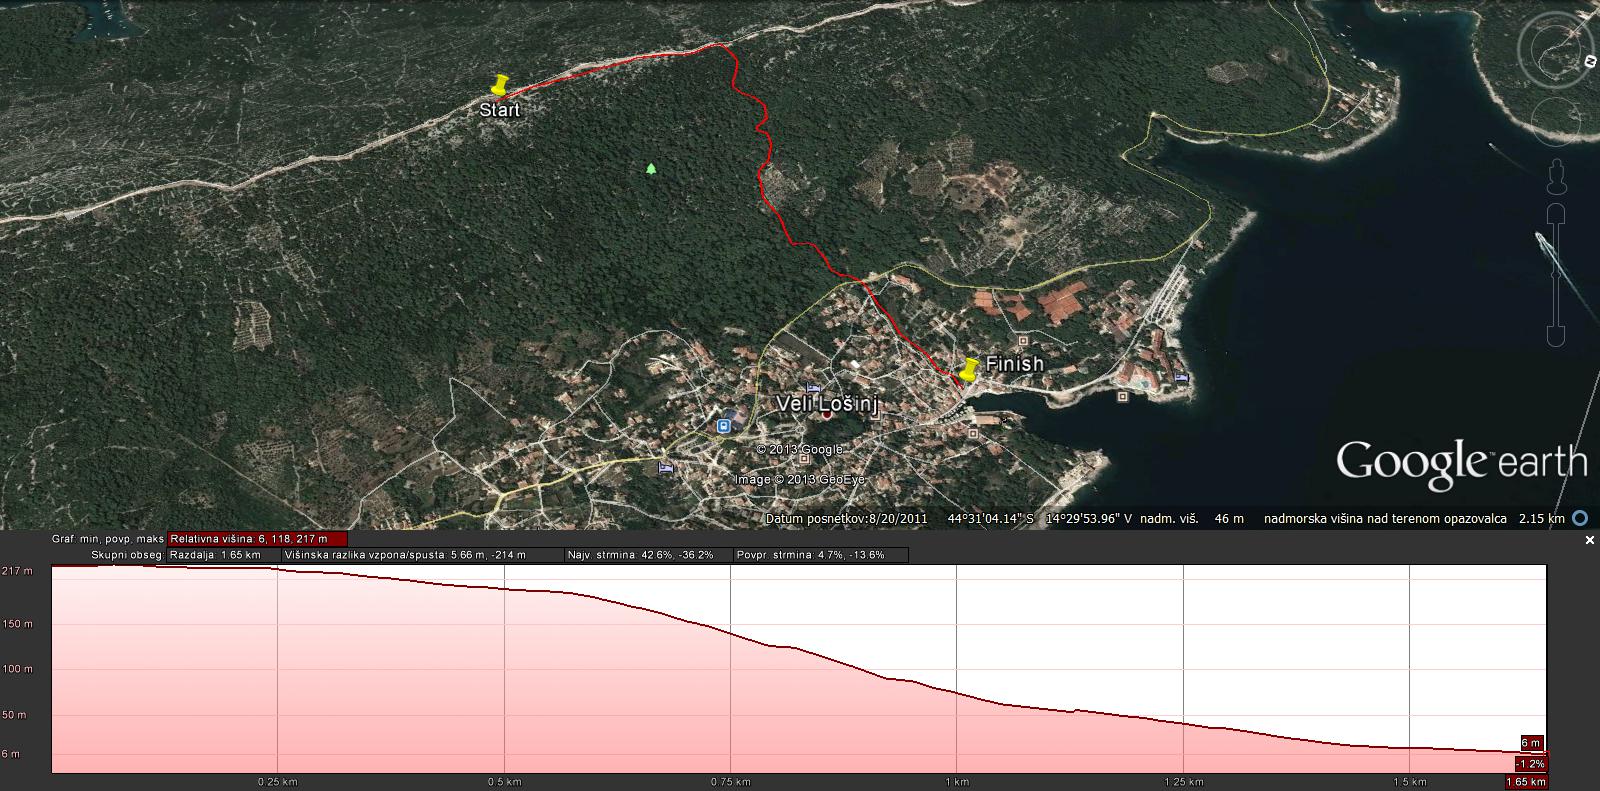The width and height of the screenshot is (1600, 791).
Task: Click the Finish yellow pushpin
Action: click(968, 369)
